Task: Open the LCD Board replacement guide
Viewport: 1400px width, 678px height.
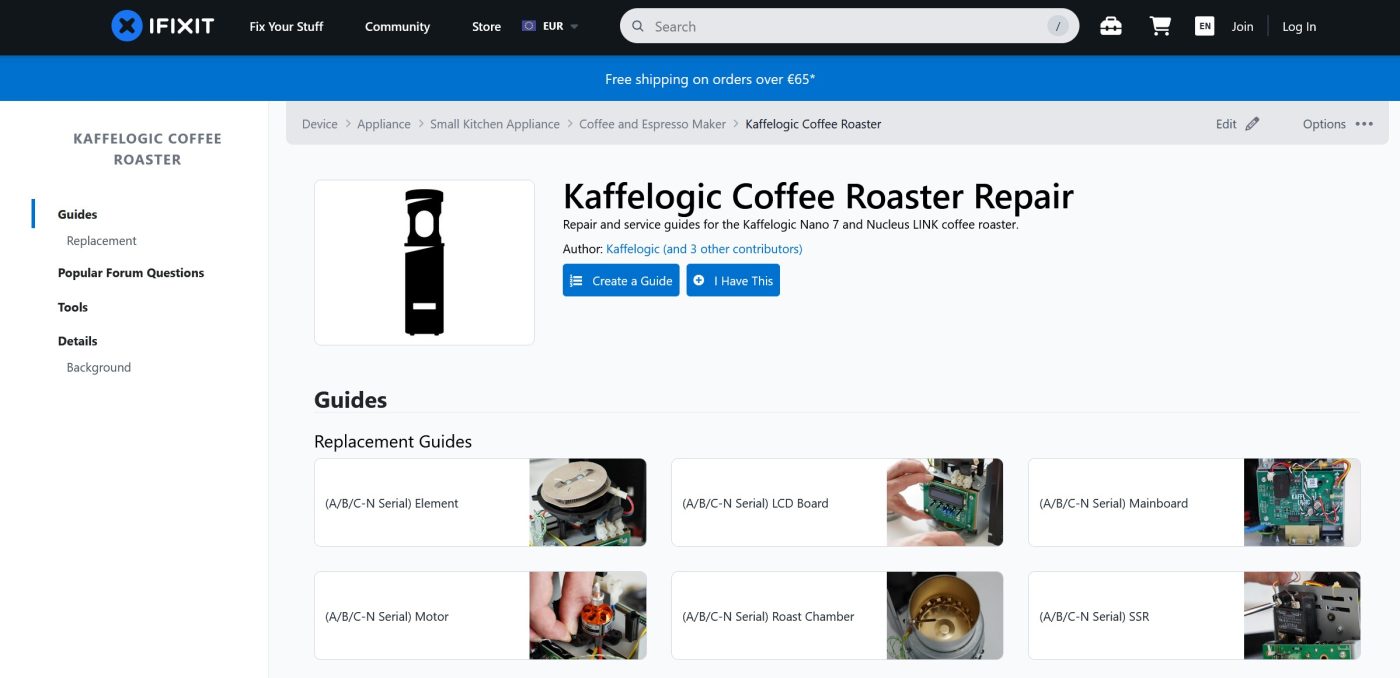Action: [836, 503]
